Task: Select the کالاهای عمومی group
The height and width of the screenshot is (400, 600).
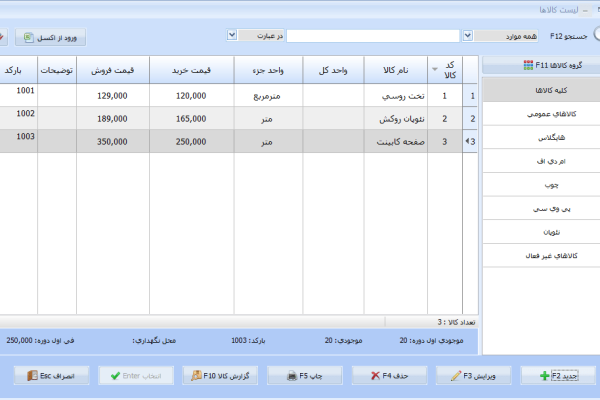Action: (541, 114)
